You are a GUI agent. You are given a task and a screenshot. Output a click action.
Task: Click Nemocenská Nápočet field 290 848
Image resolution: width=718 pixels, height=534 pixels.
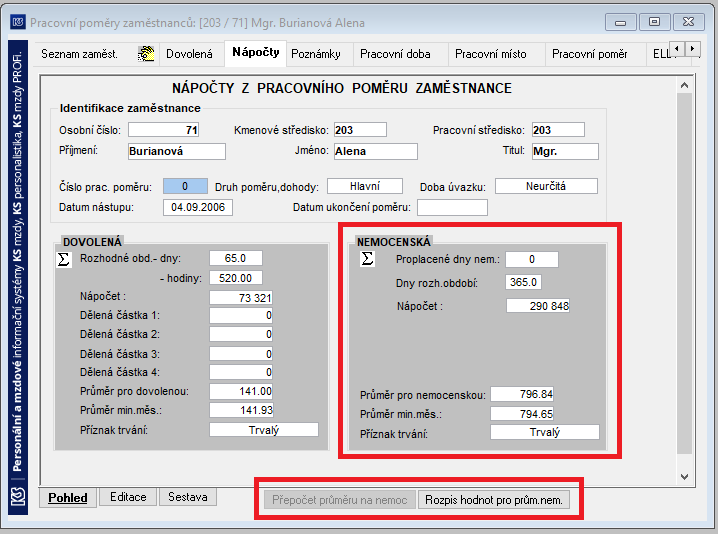538,306
